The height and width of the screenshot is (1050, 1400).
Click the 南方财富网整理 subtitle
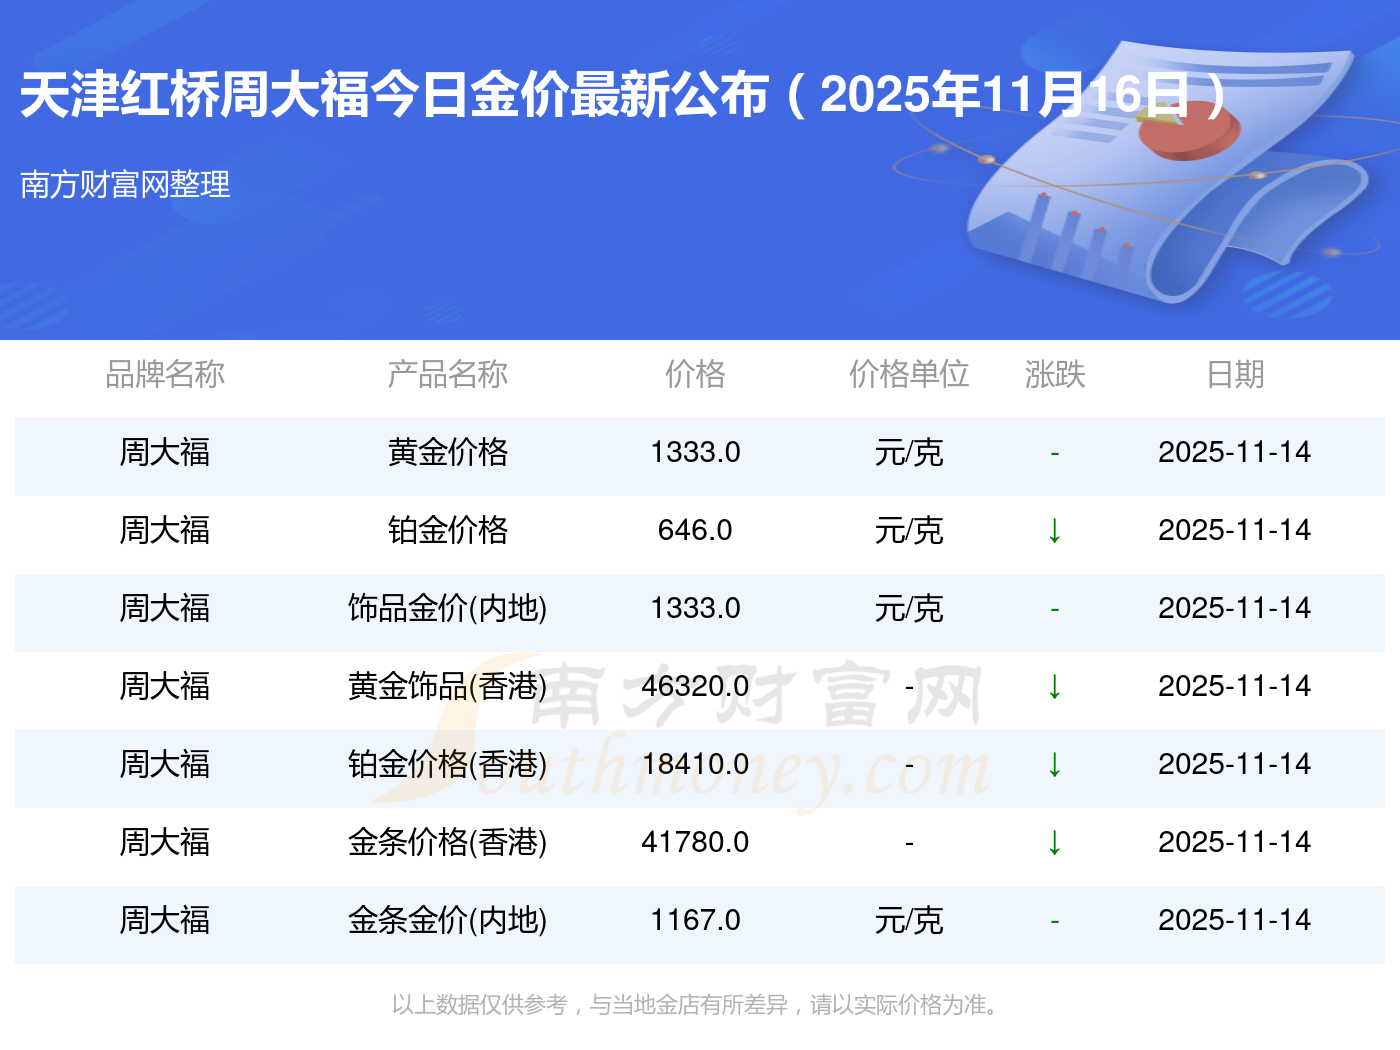point(125,184)
